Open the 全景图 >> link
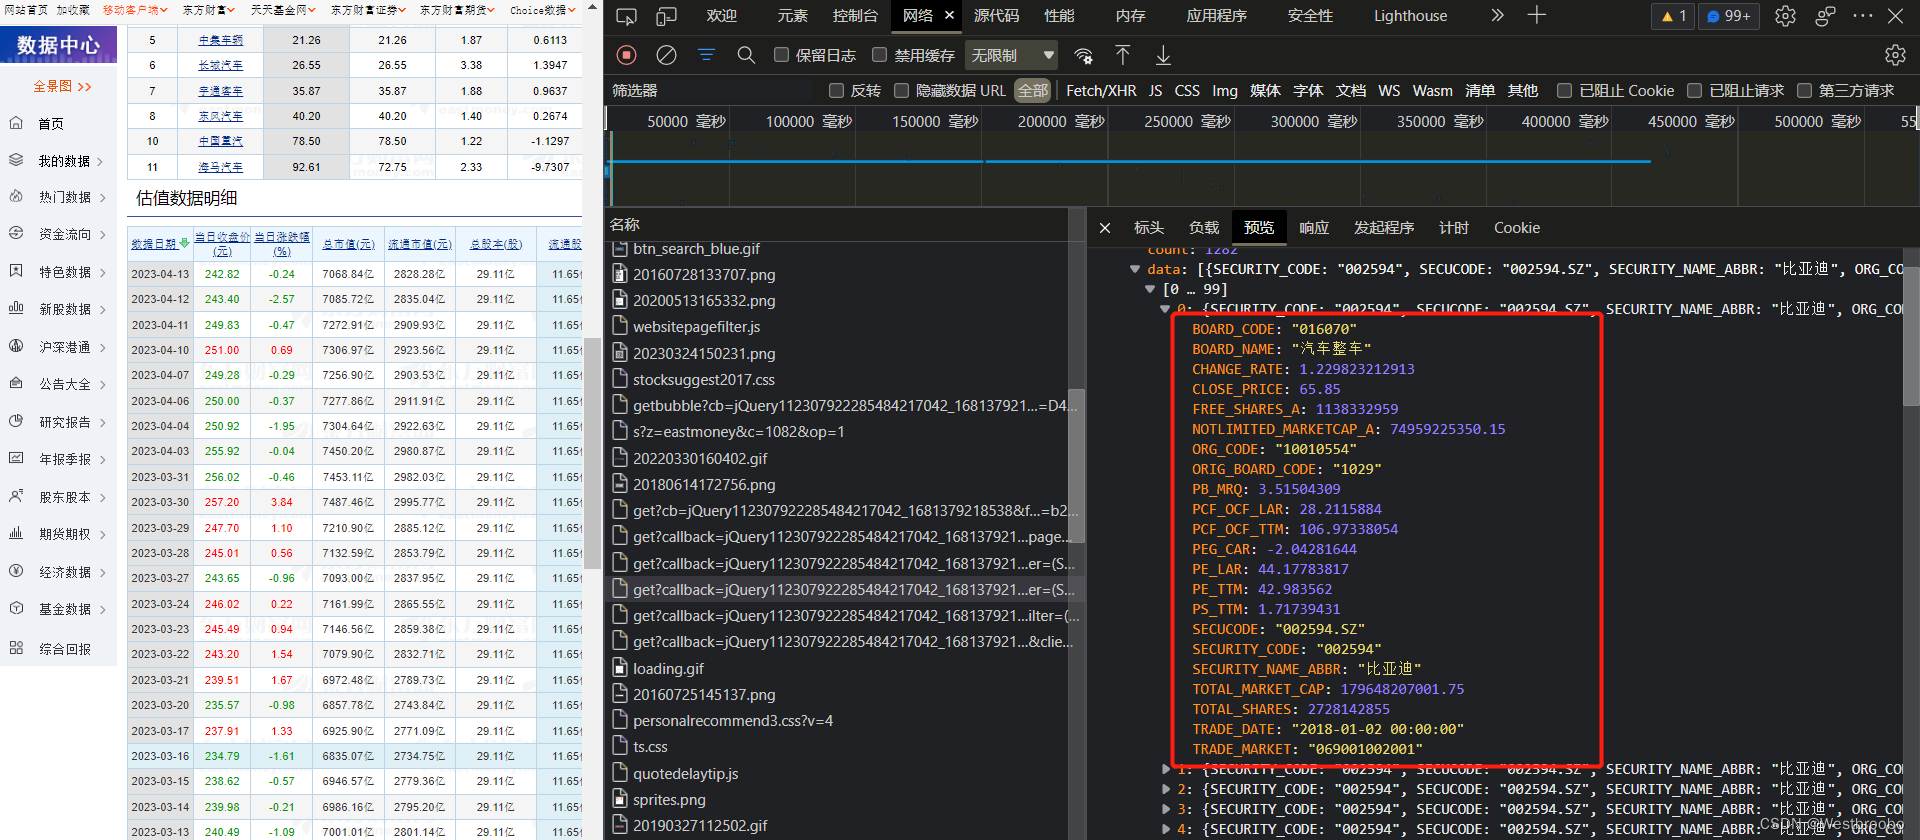This screenshot has width=1920, height=840. click(x=62, y=86)
